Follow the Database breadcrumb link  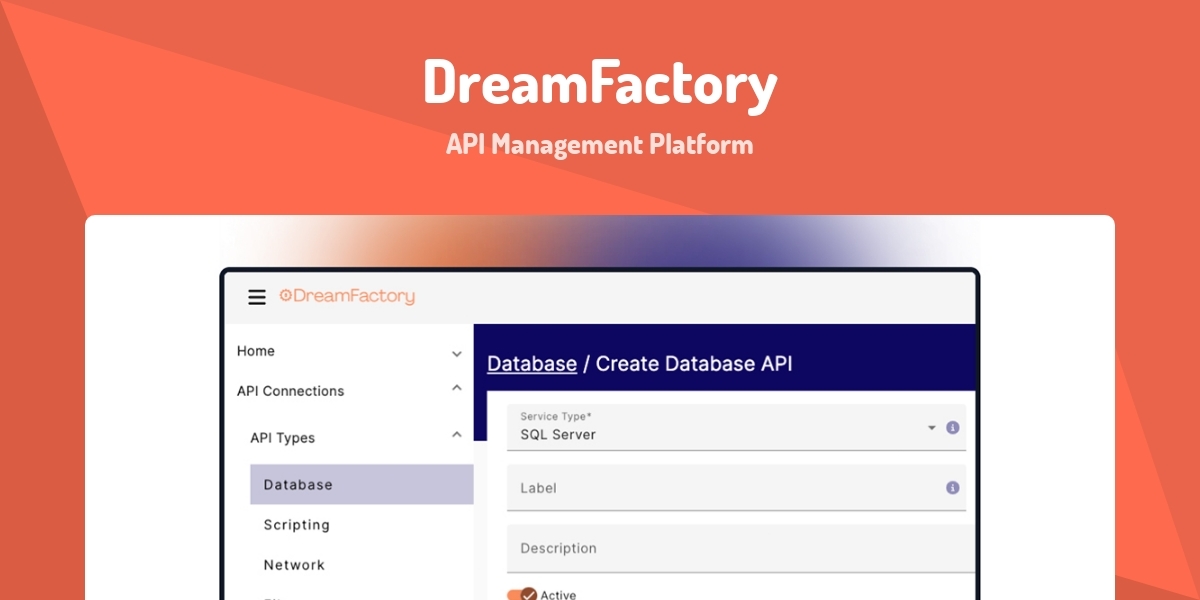pyautogui.click(x=532, y=363)
